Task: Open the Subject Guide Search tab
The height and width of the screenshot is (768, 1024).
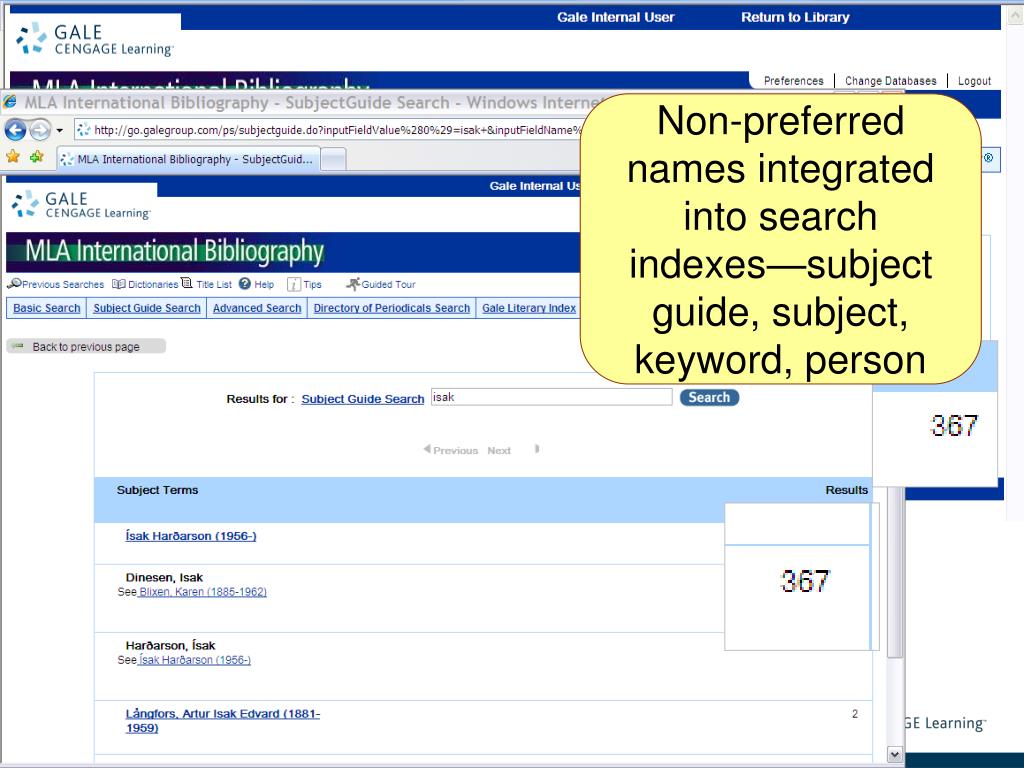Action: pyautogui.click(x=147, y=308)
